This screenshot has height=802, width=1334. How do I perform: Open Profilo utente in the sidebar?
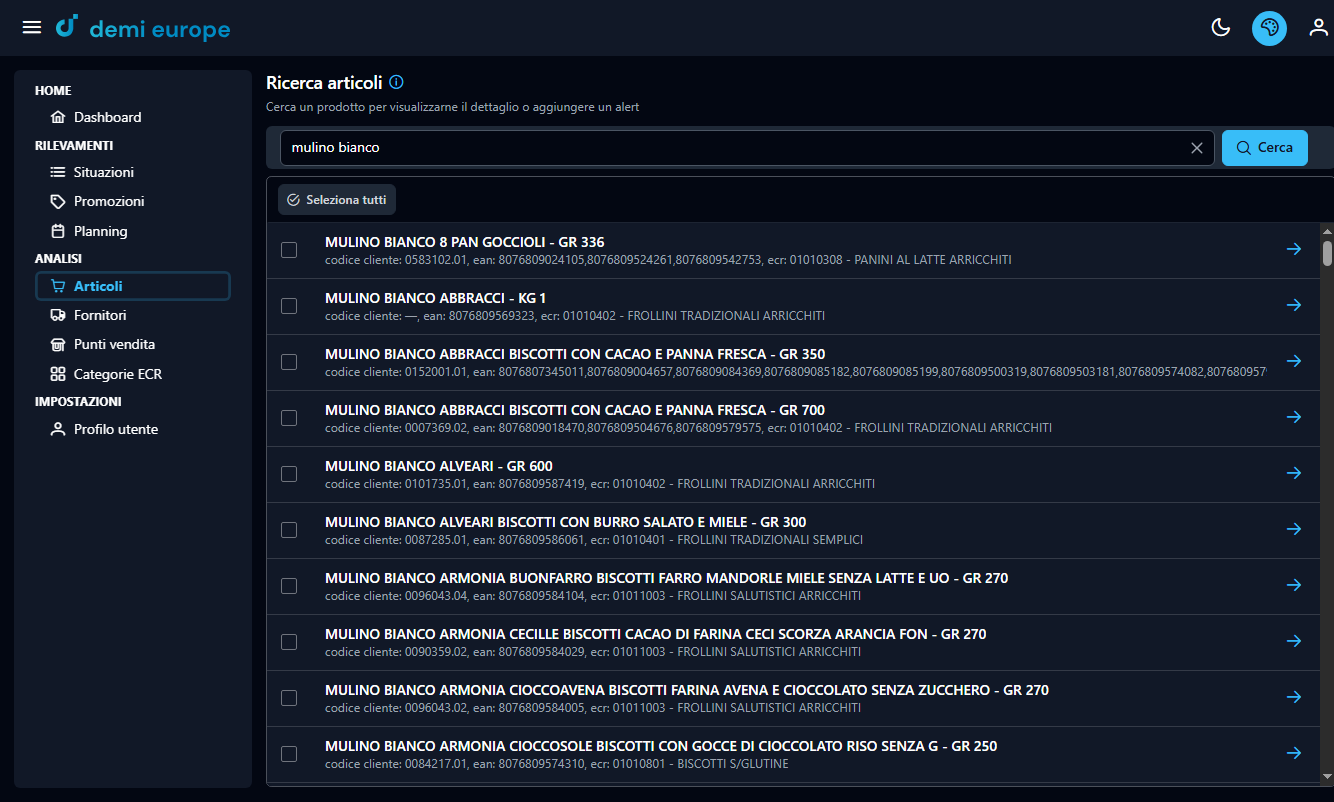tap(132, 429)
